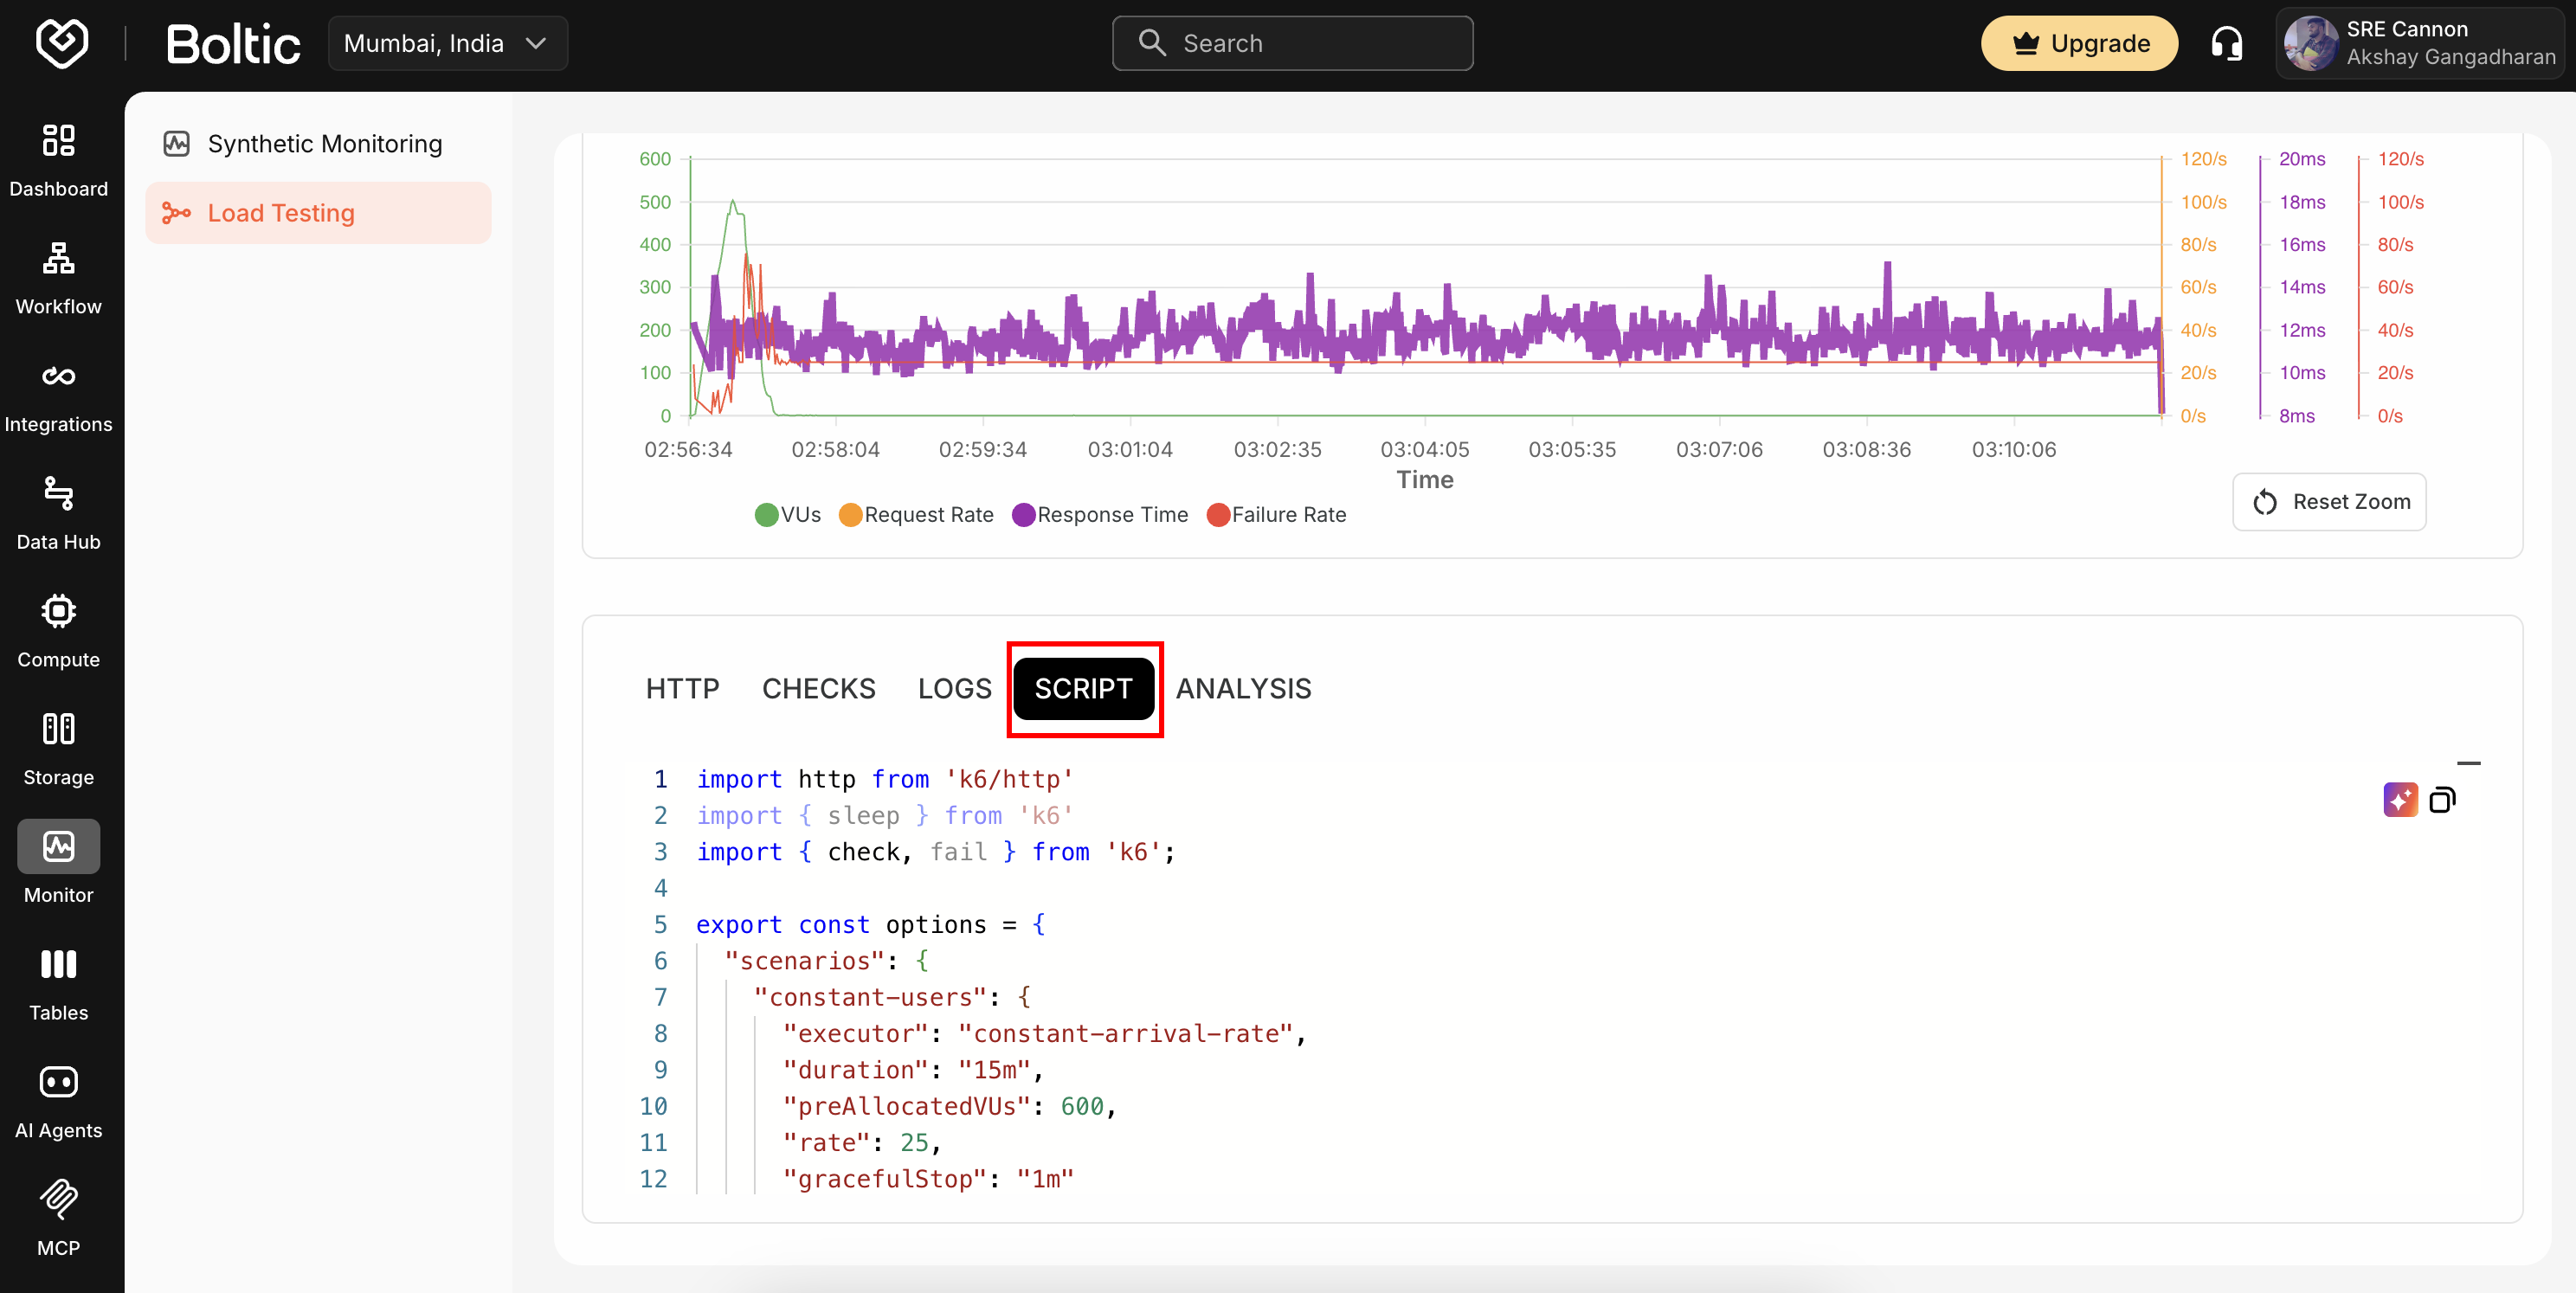The image size is (2576, 1293).
Task: Switch to the ANALYSIS tab
Action: click(x=1243, y=688)
